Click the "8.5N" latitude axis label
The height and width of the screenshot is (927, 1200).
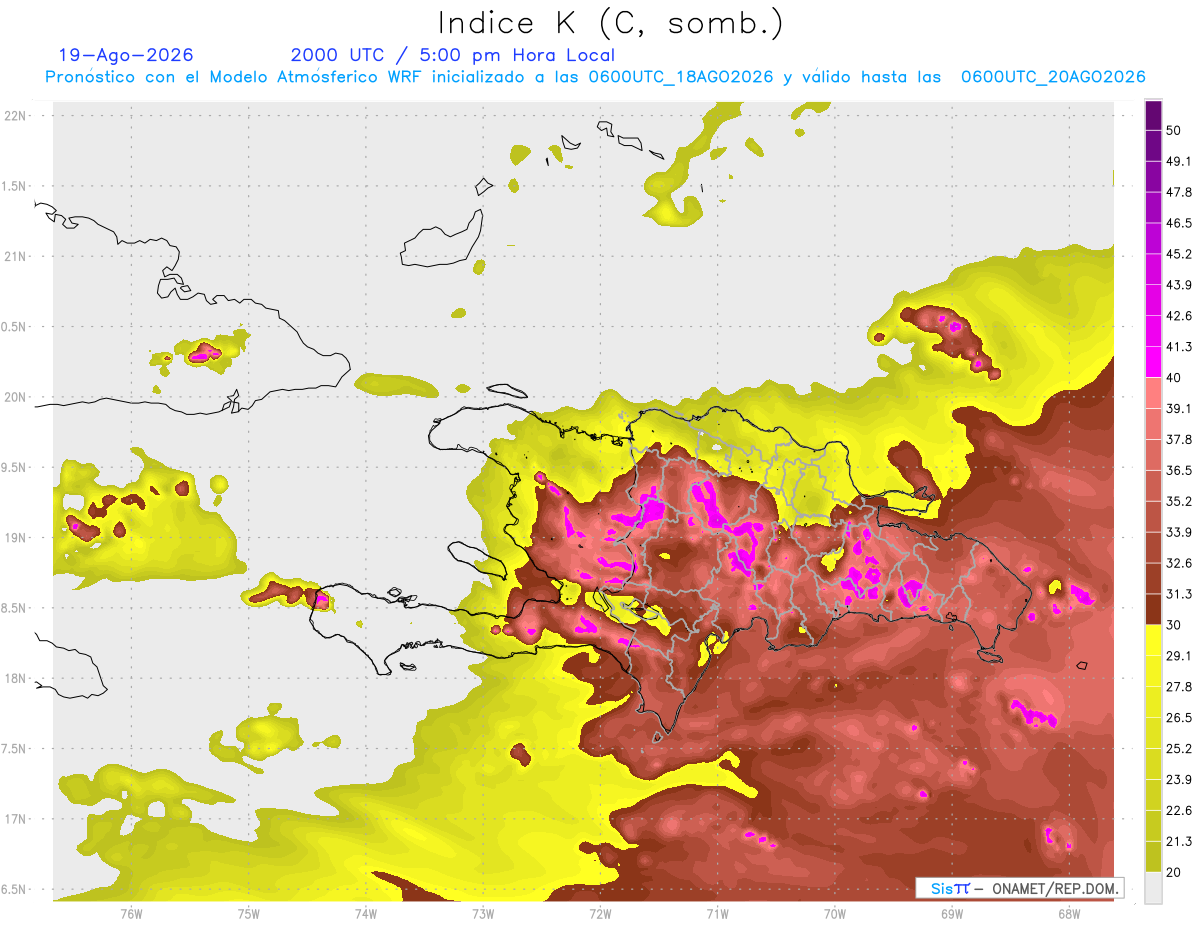tap(15, 608)
